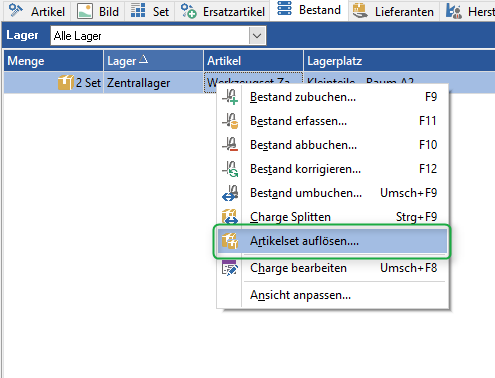The image size is (495, 378).
Task: Open the Set tab
Action: coord(150,12)
